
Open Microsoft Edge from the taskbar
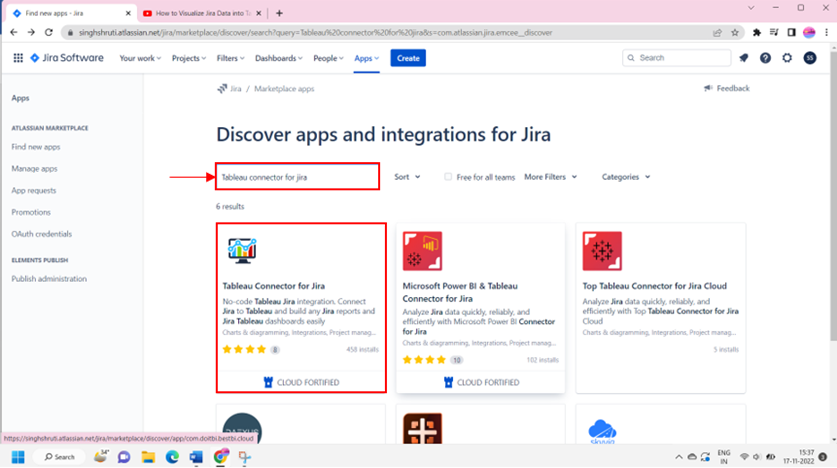[172, 457]
